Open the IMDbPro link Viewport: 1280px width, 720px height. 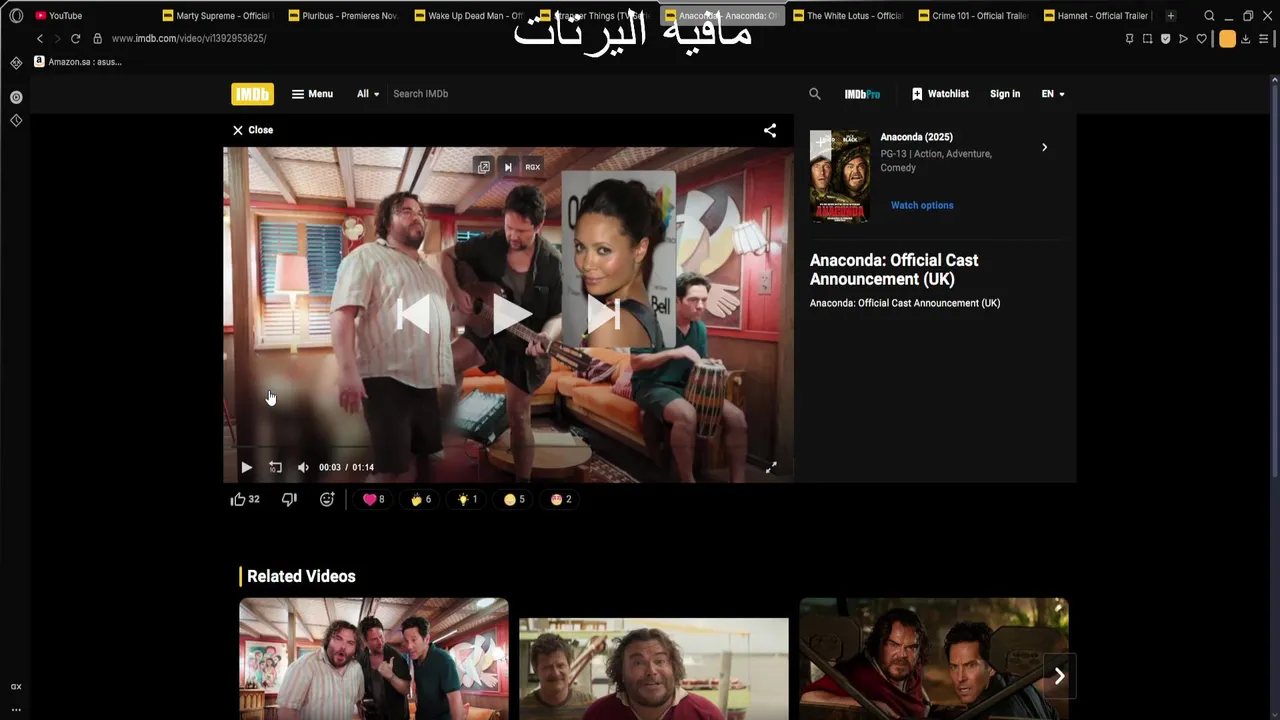[862, 94]
